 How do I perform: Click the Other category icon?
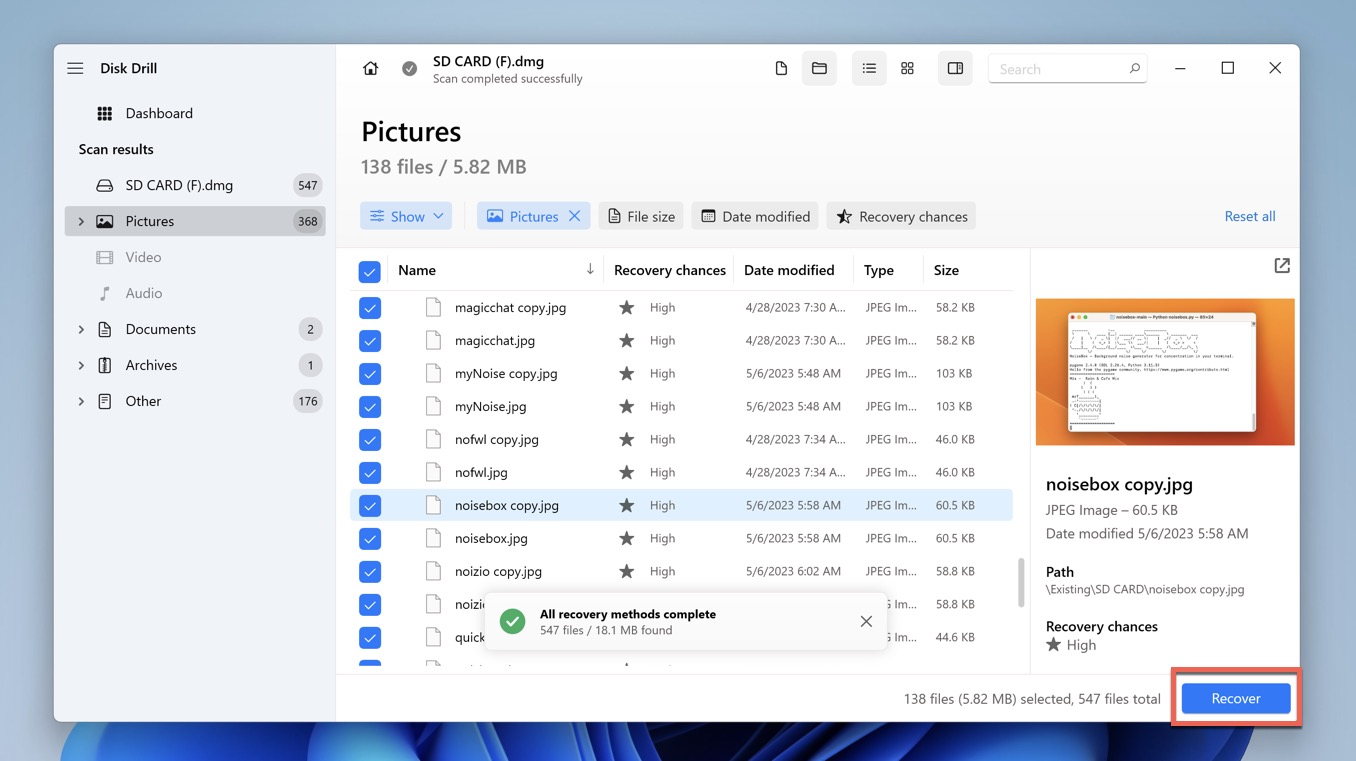104,401
